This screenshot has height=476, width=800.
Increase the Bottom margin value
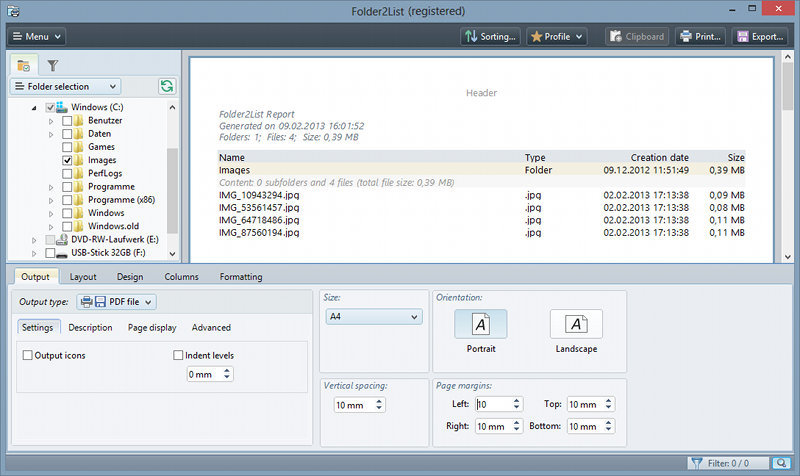click(x=608, y=423)
